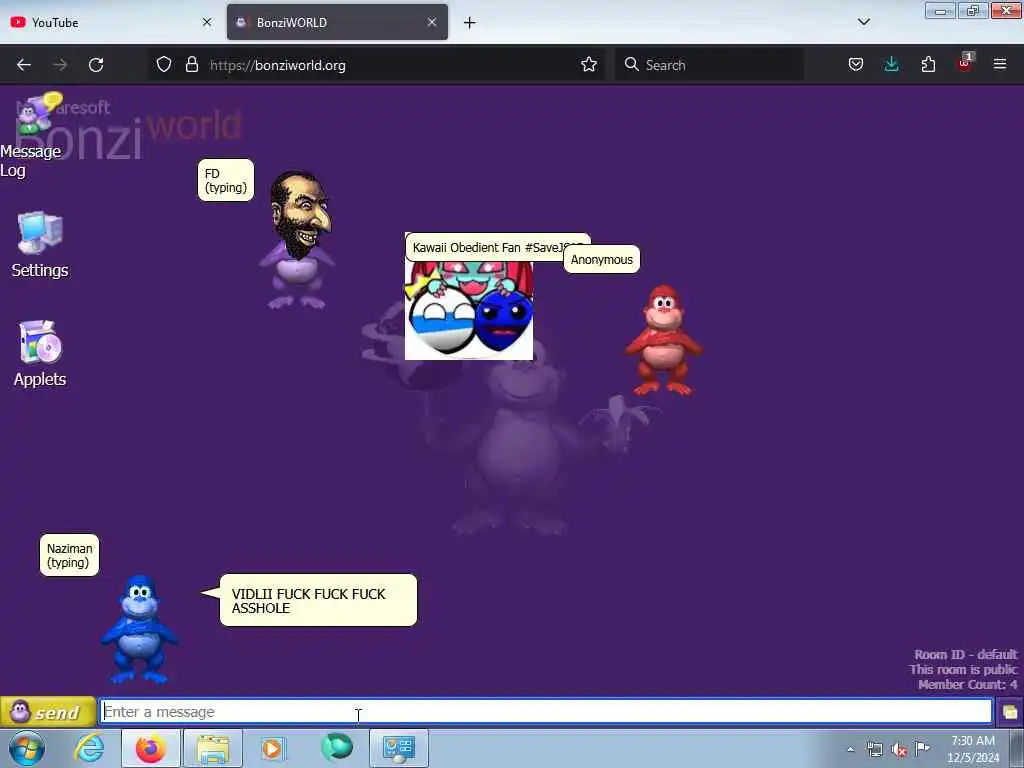The width and height of the screenshot is (1024, 768).
Task: Reload the current page
Action: (96, 65)
